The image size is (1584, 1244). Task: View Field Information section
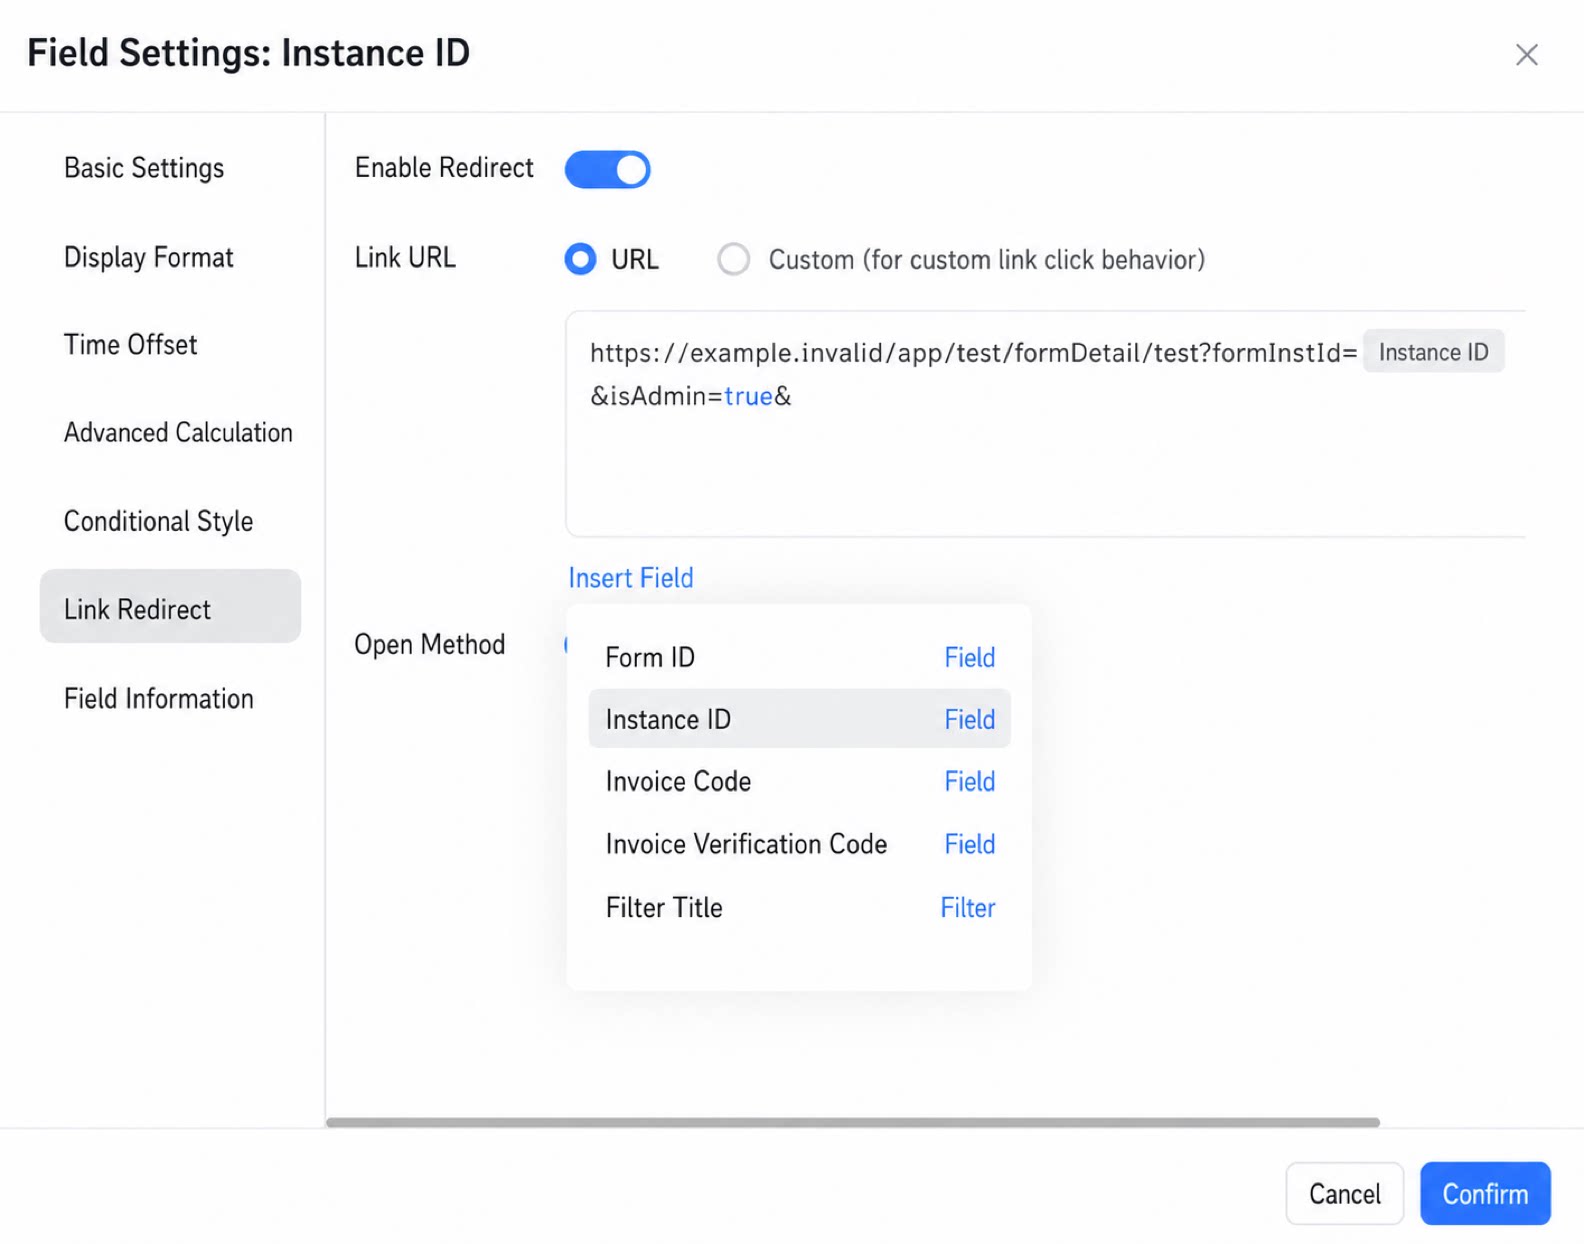point(159,698)
